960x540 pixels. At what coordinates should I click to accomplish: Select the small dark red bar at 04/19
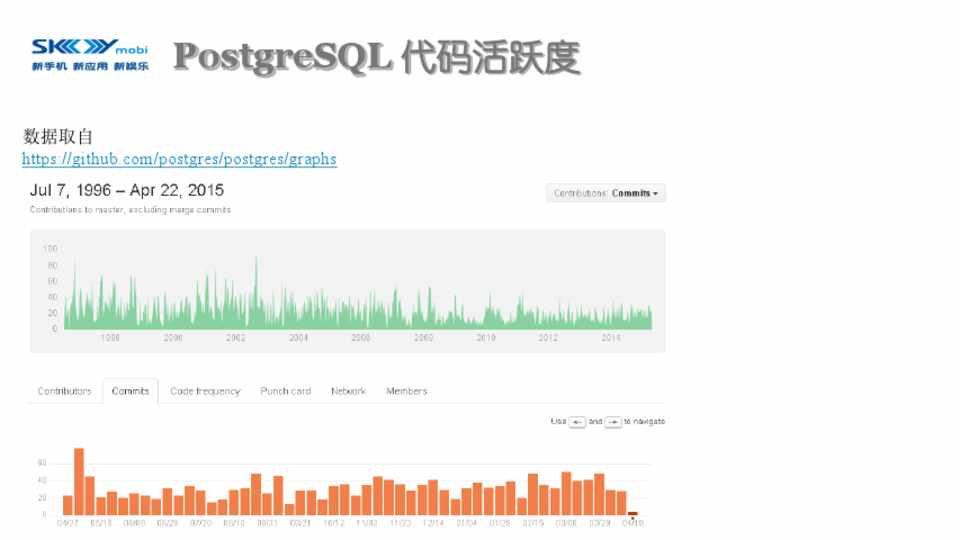pos(632,514)
